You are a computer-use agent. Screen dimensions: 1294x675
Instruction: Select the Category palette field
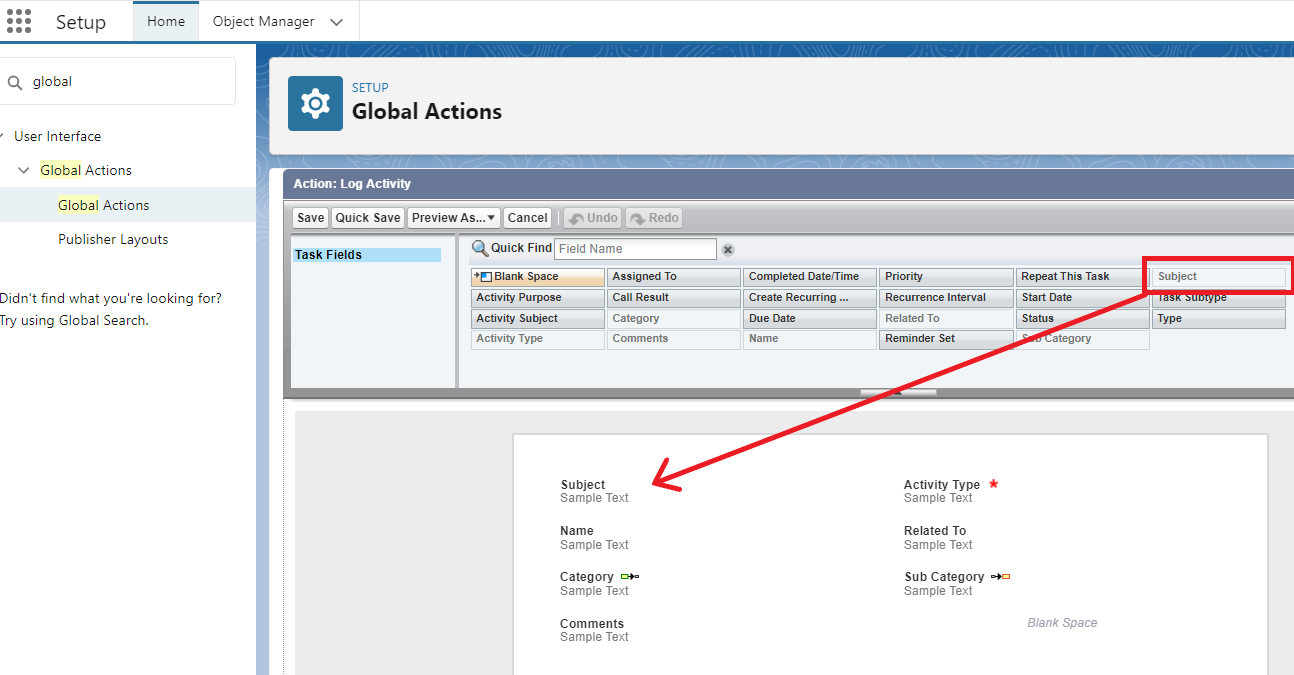674,319
